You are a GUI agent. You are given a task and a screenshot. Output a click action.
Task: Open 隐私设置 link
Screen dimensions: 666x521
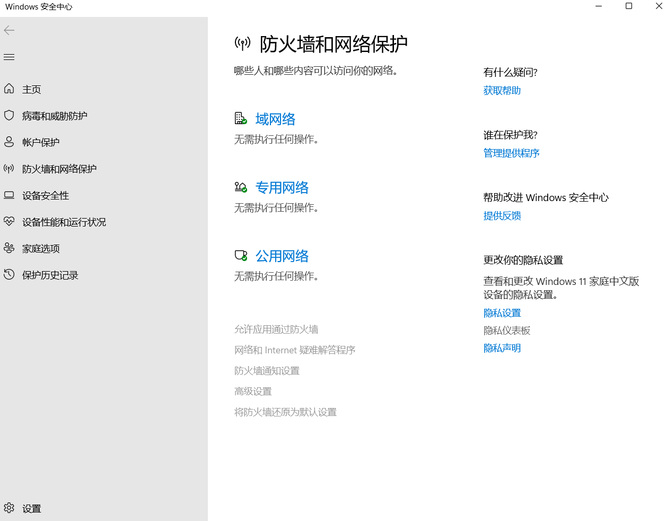(x=502, y=313)
